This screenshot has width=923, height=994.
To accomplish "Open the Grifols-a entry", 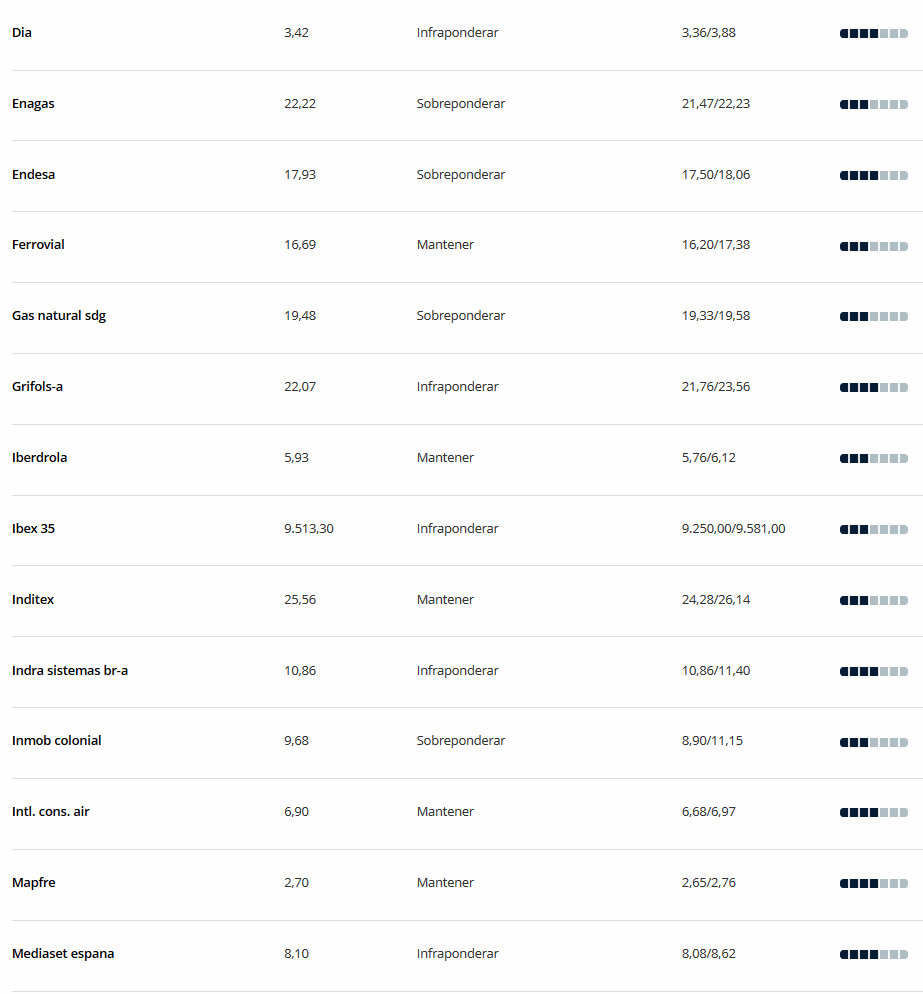I will coord(37,387).
